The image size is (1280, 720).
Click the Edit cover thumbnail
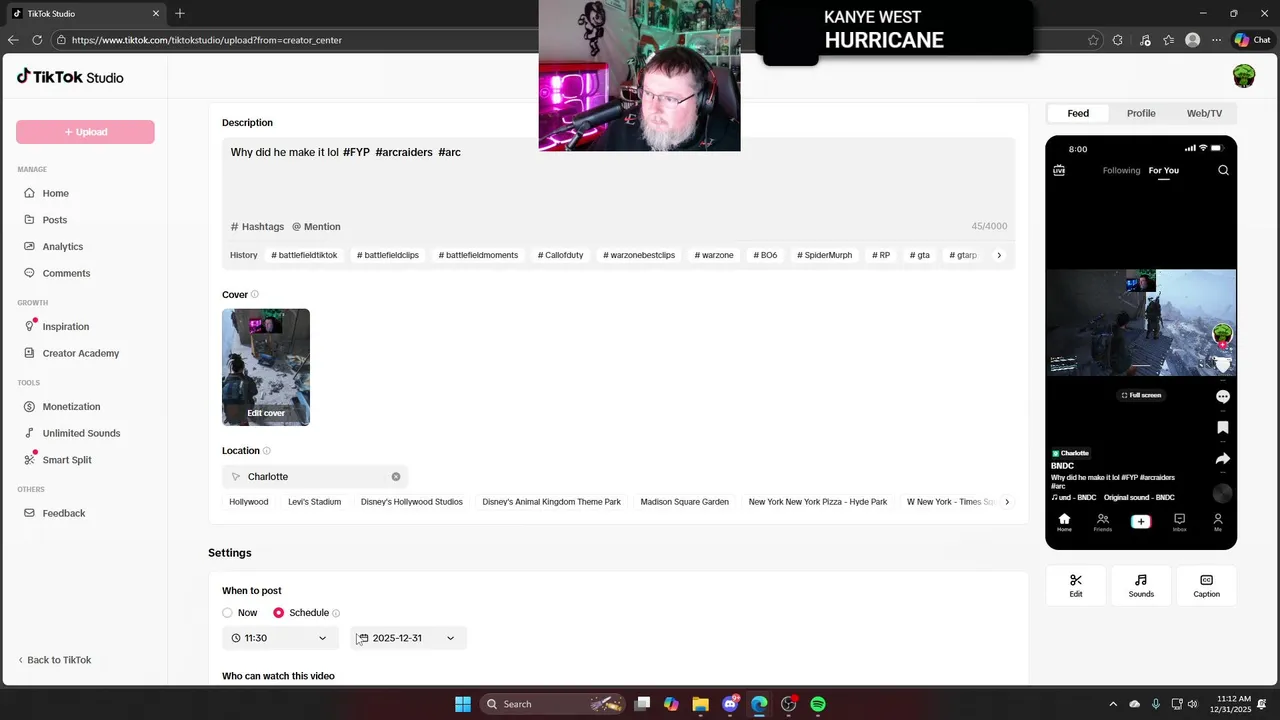[x=266, y=367]
